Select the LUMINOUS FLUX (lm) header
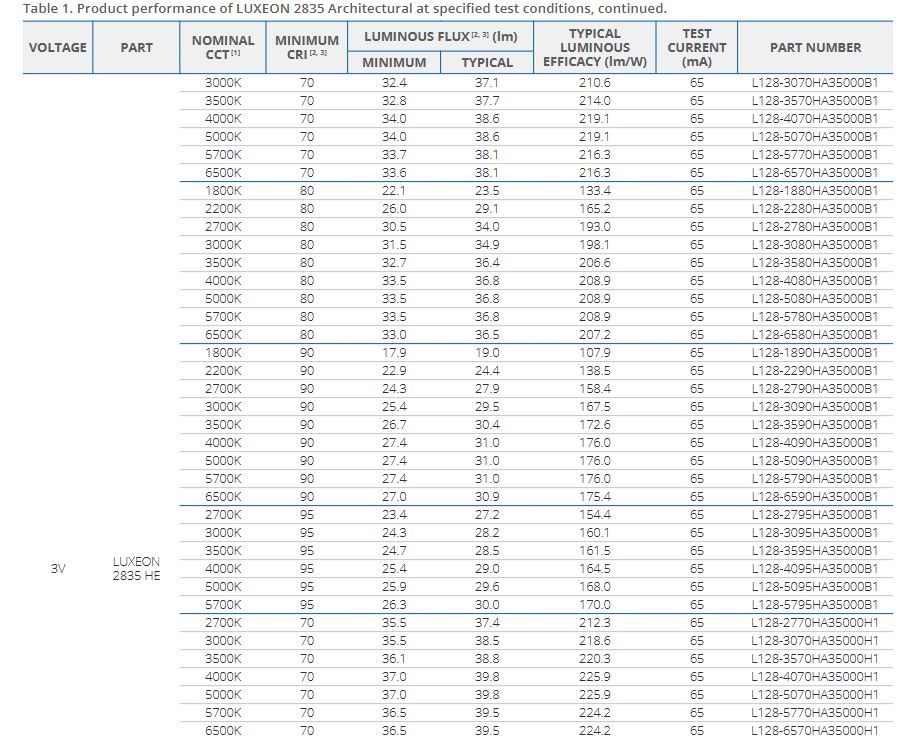Viewport: 905px width, 738px height. click(433, 36)
